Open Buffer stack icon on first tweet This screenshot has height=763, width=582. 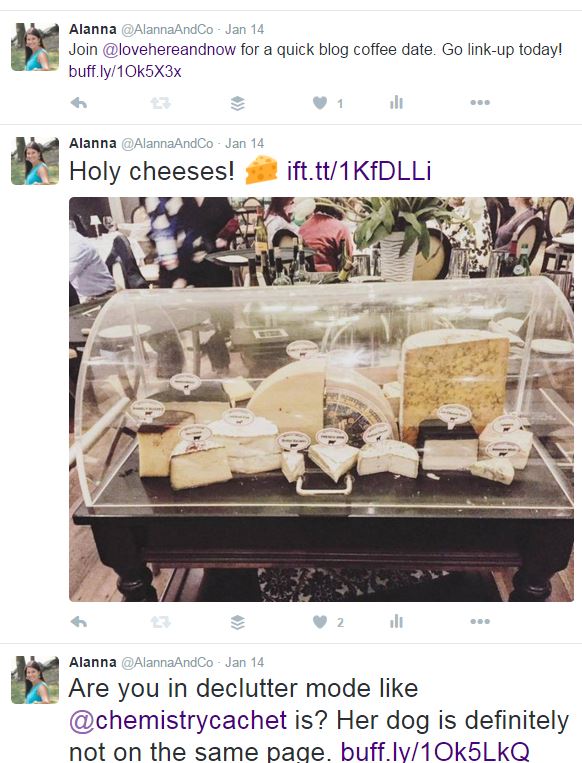(237, 103)
